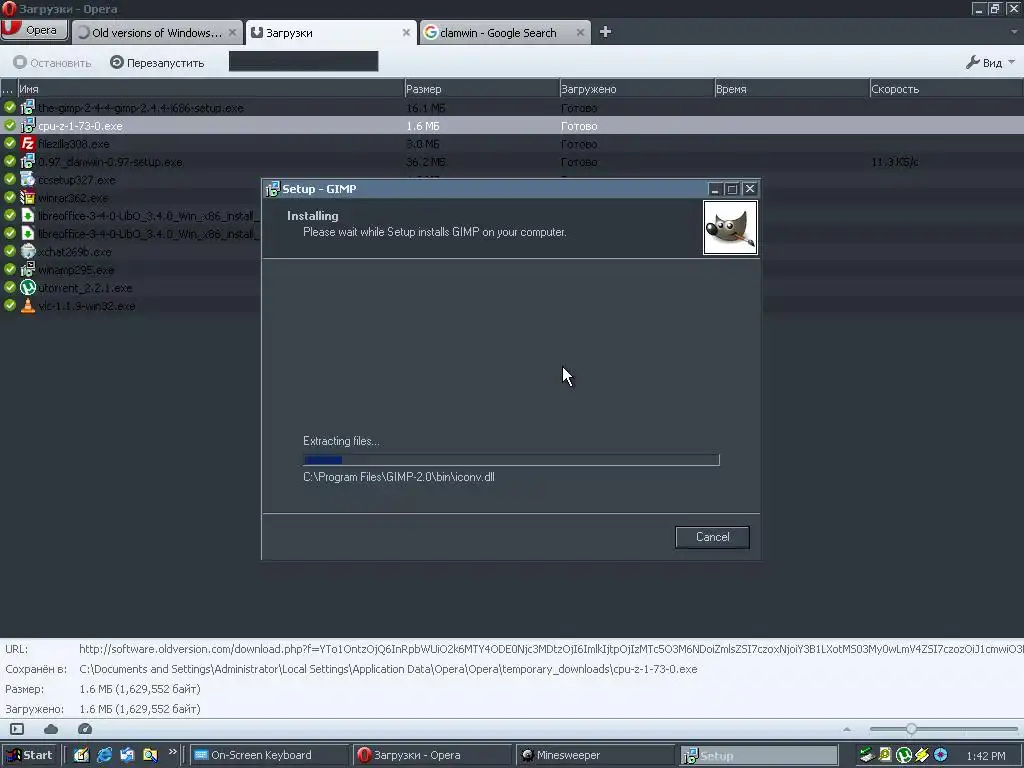This screenshot has width=1024, height=768.
Task: Sort downloads by Имя column header
Action: (x=211, y=89)
